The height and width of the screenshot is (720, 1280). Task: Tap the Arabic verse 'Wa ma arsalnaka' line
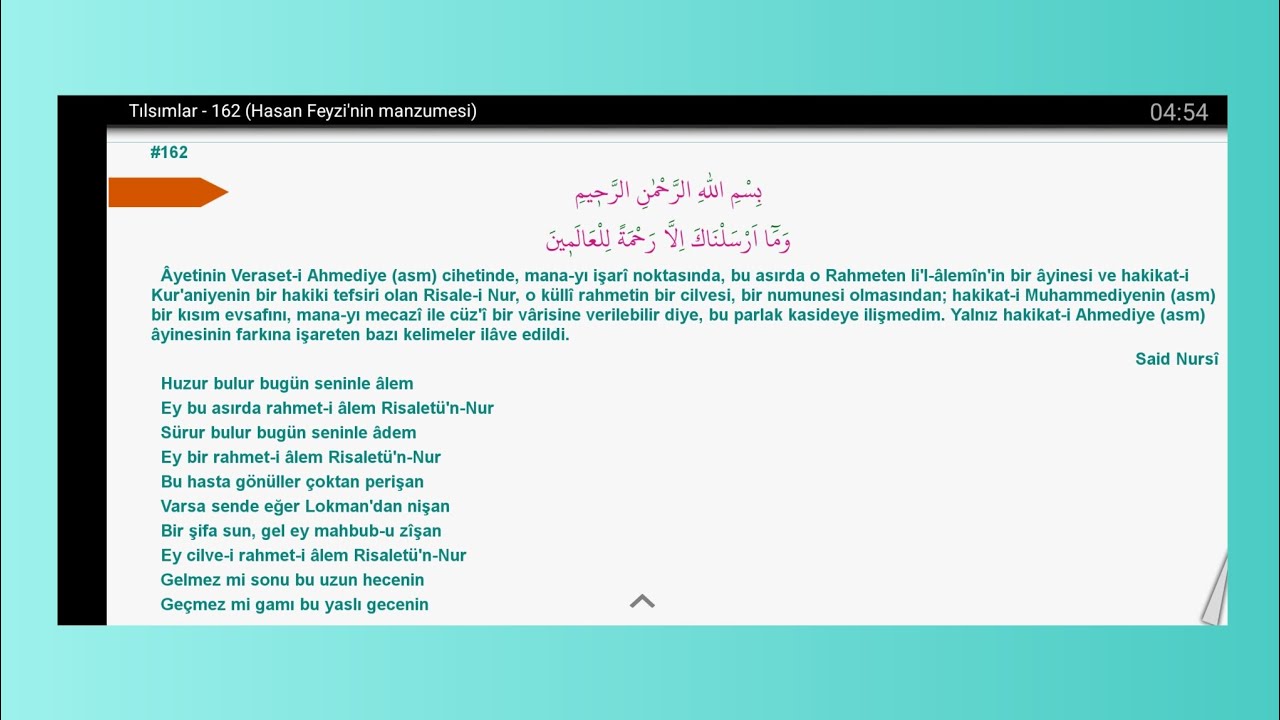(x=668, y=238)
